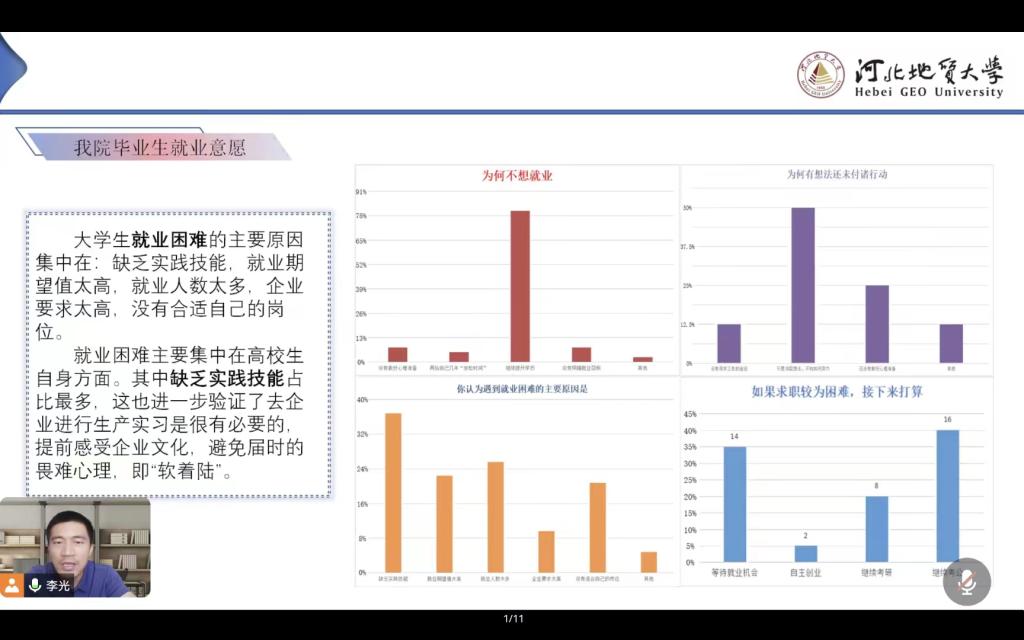1024x640 pixels.
Task: Open the 如果求职较为困难 blue bar chart
Action: [x=836, y=480]
